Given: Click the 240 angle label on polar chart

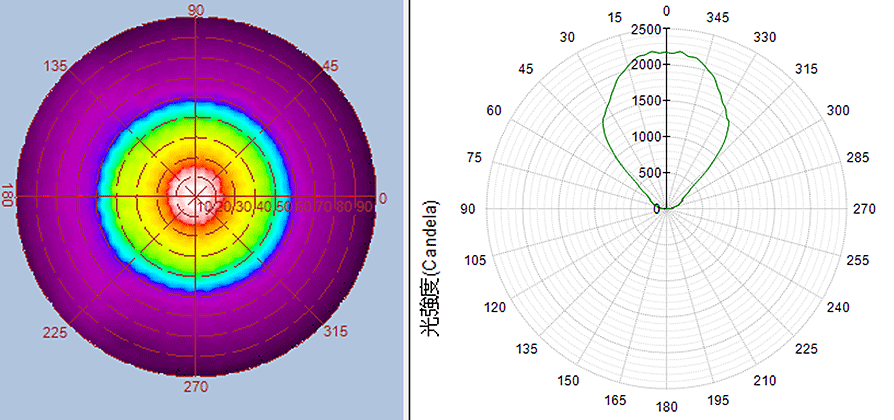Looking at the screenshot, I should pyautogui.click(x=839, y=307).
